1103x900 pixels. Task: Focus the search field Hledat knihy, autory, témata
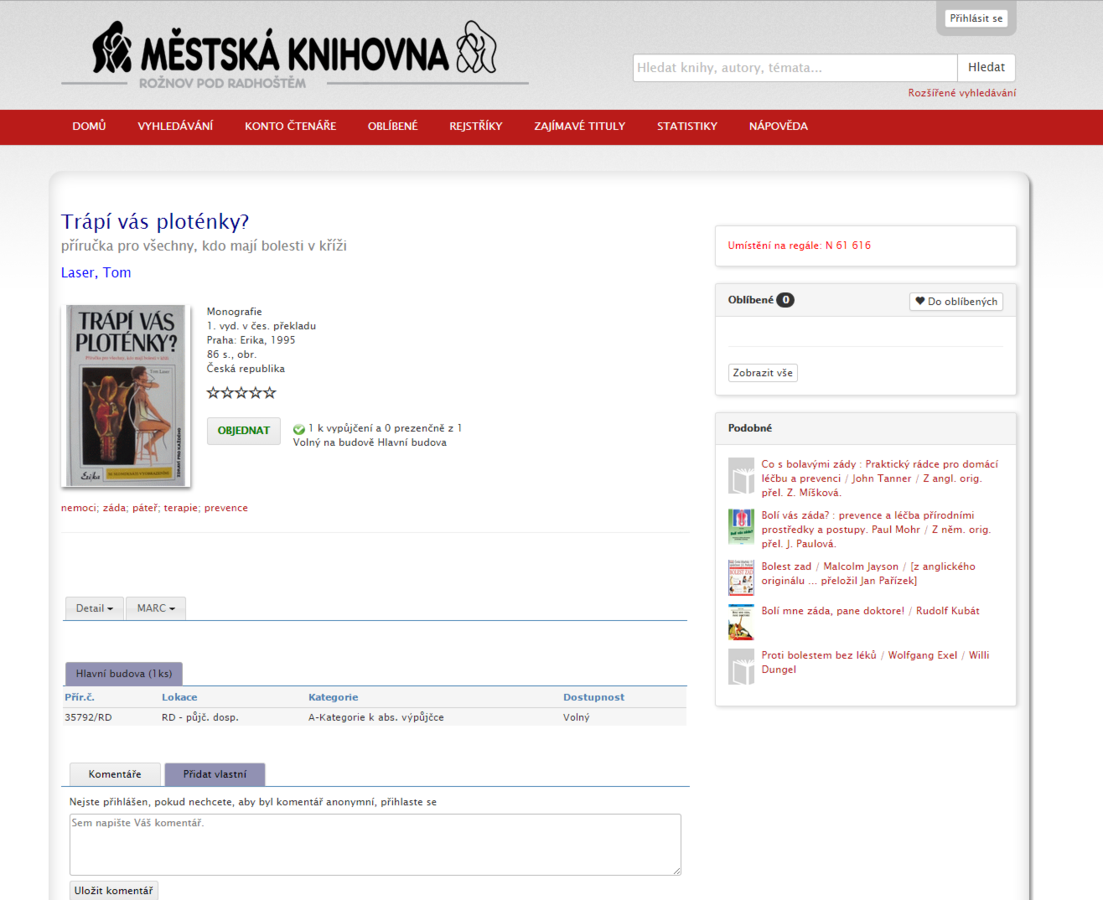[795, 68]
